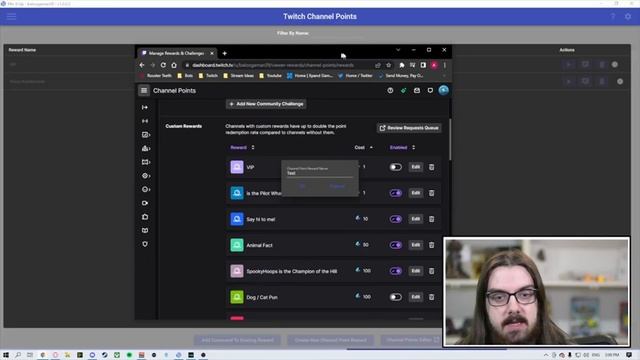
Task: Open the Home / Twitter bookmark
Action: click(355, 76)
